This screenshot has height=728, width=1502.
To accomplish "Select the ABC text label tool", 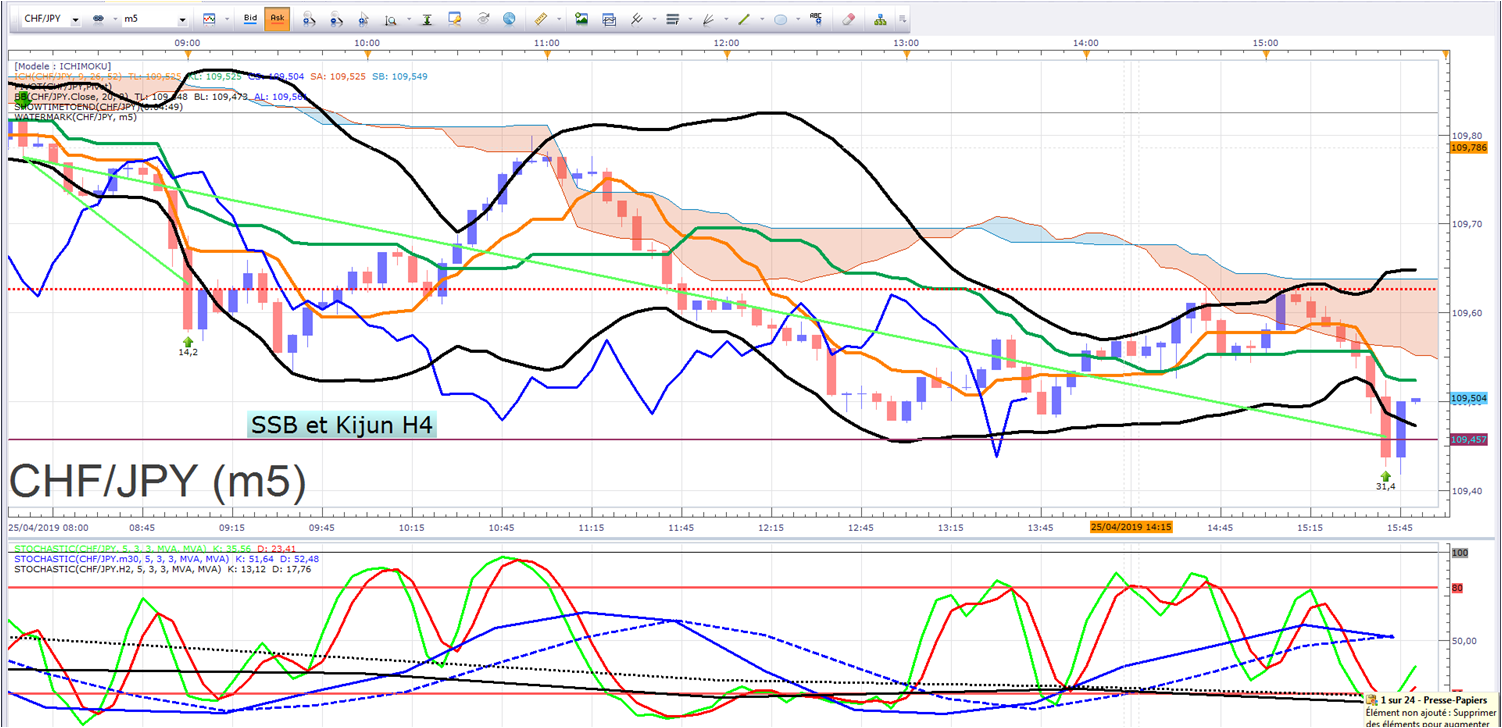I will [817, 19].
